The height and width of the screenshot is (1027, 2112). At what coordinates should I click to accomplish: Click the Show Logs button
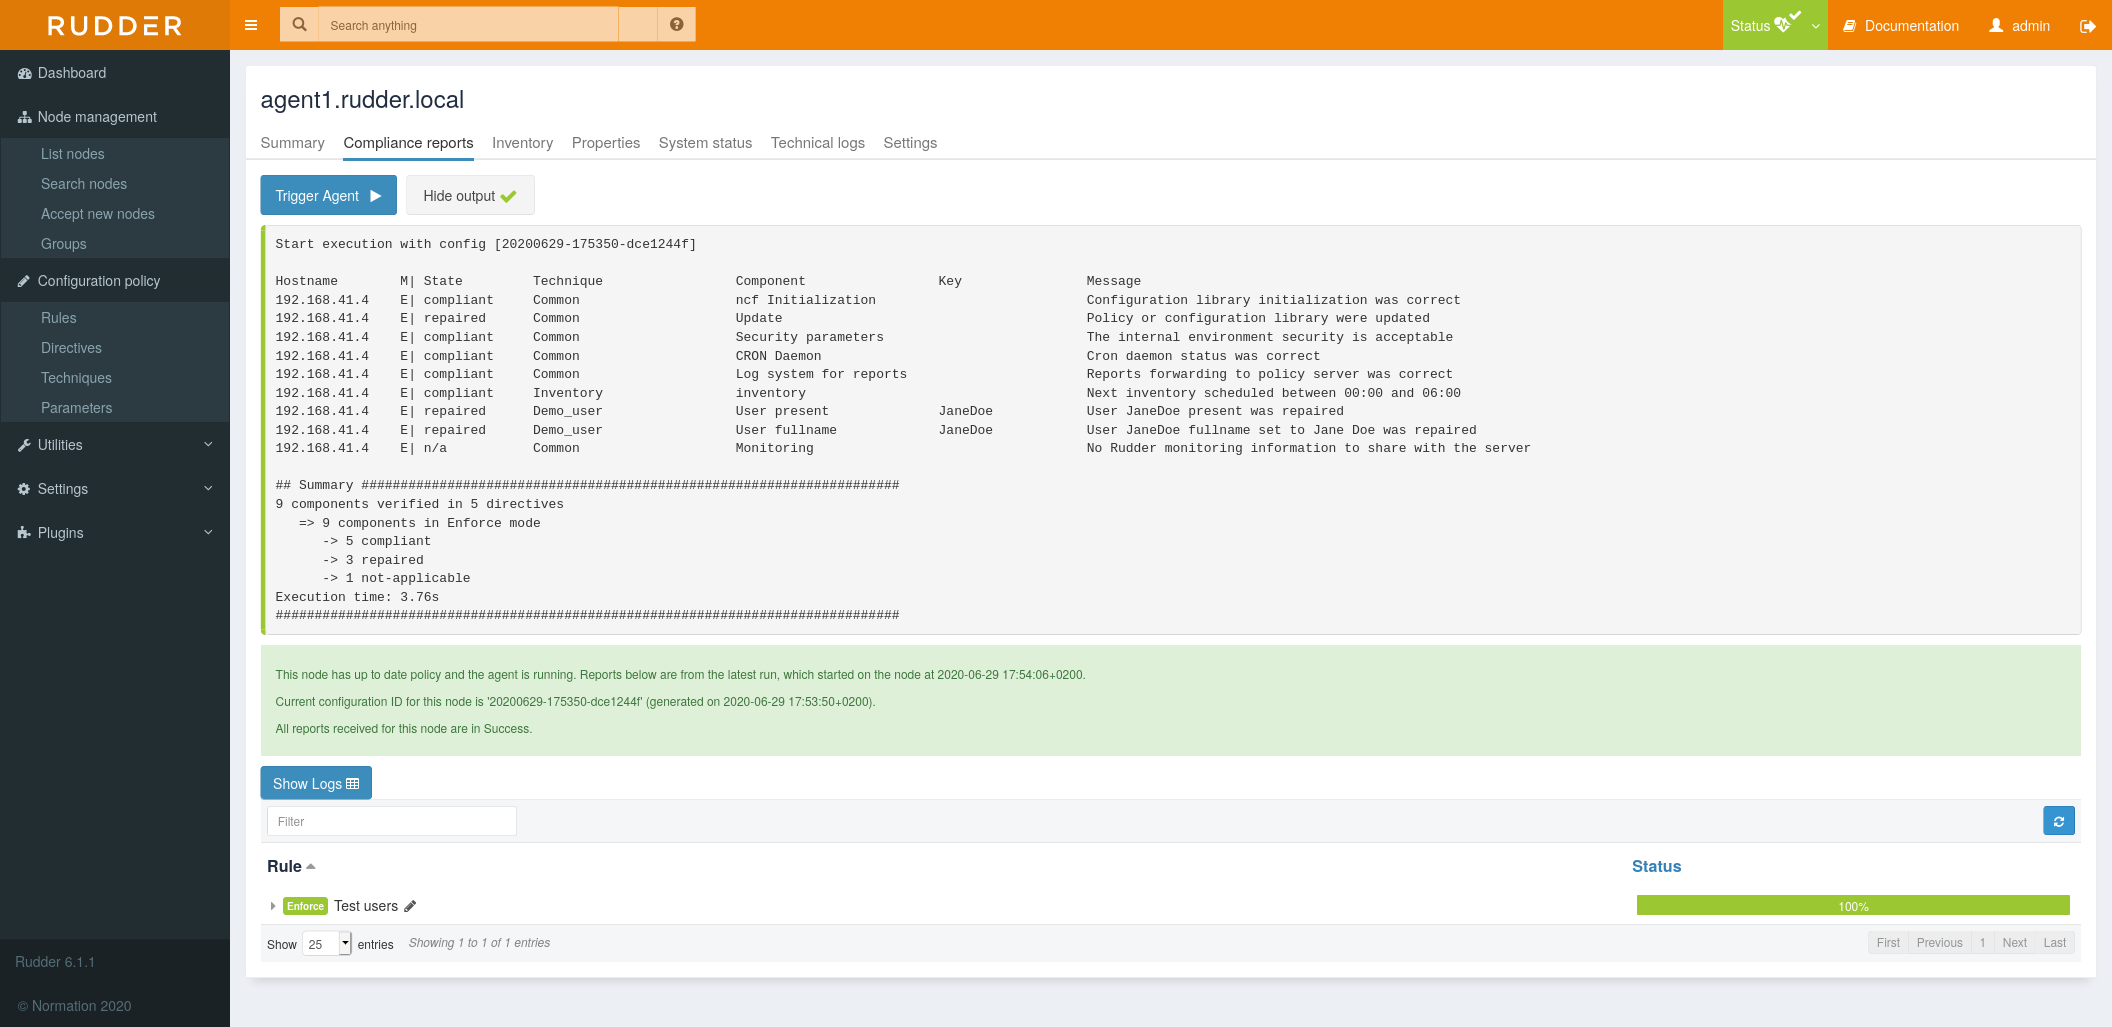click(316, 783)
